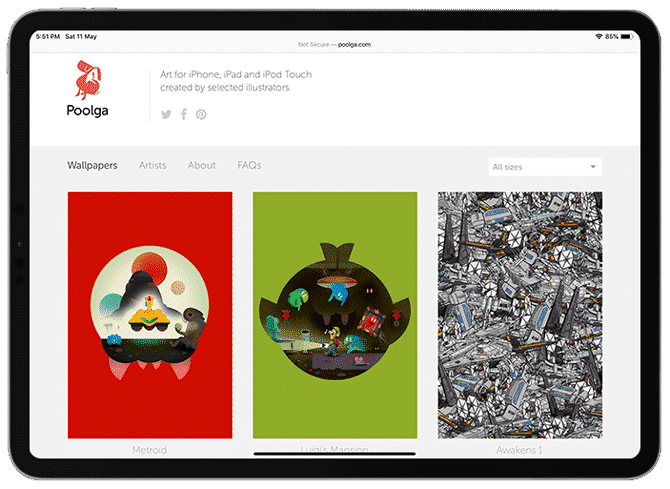The width and height of the screenshot is (670, 489).
Task: Click the Poolga wordmark text
Action: [87, 111]
